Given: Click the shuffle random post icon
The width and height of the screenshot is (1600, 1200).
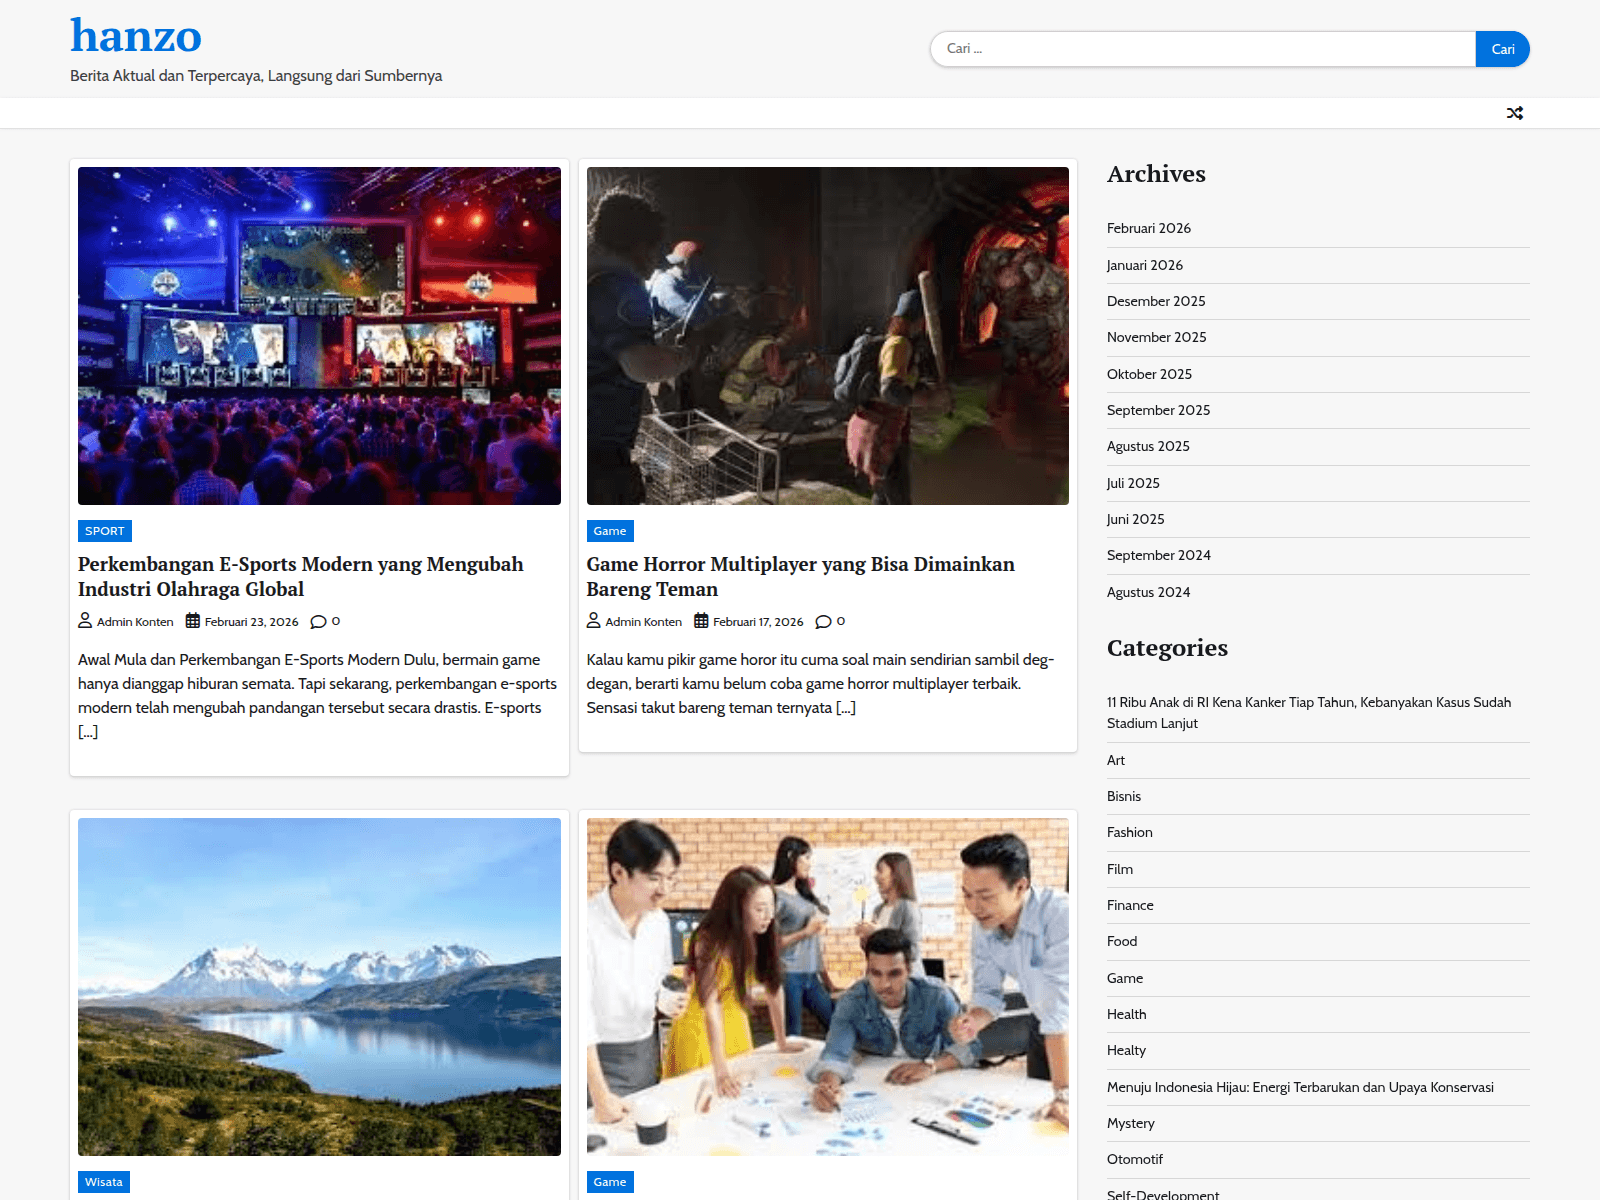Looking at the screenshot, I should pyautogui.click(x=1515, y=113).
